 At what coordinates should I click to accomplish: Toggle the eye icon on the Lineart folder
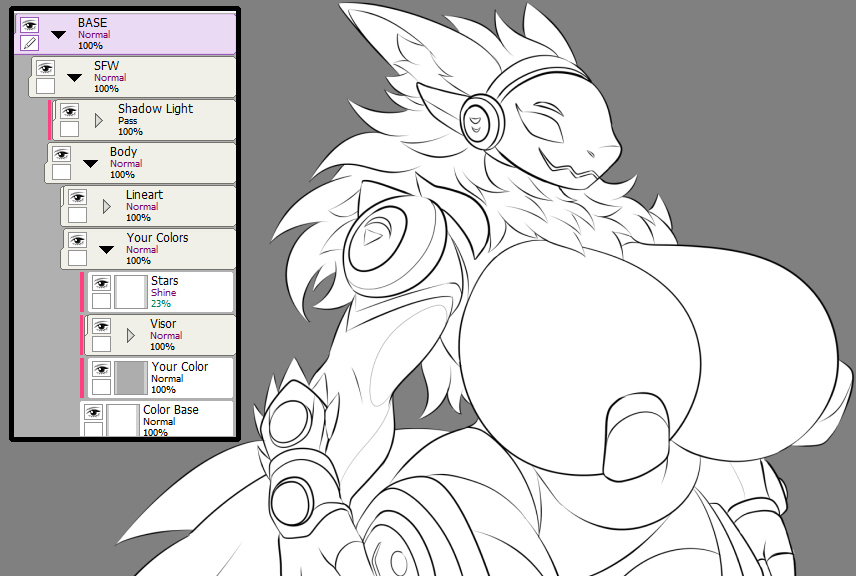(x=78, y=197)
